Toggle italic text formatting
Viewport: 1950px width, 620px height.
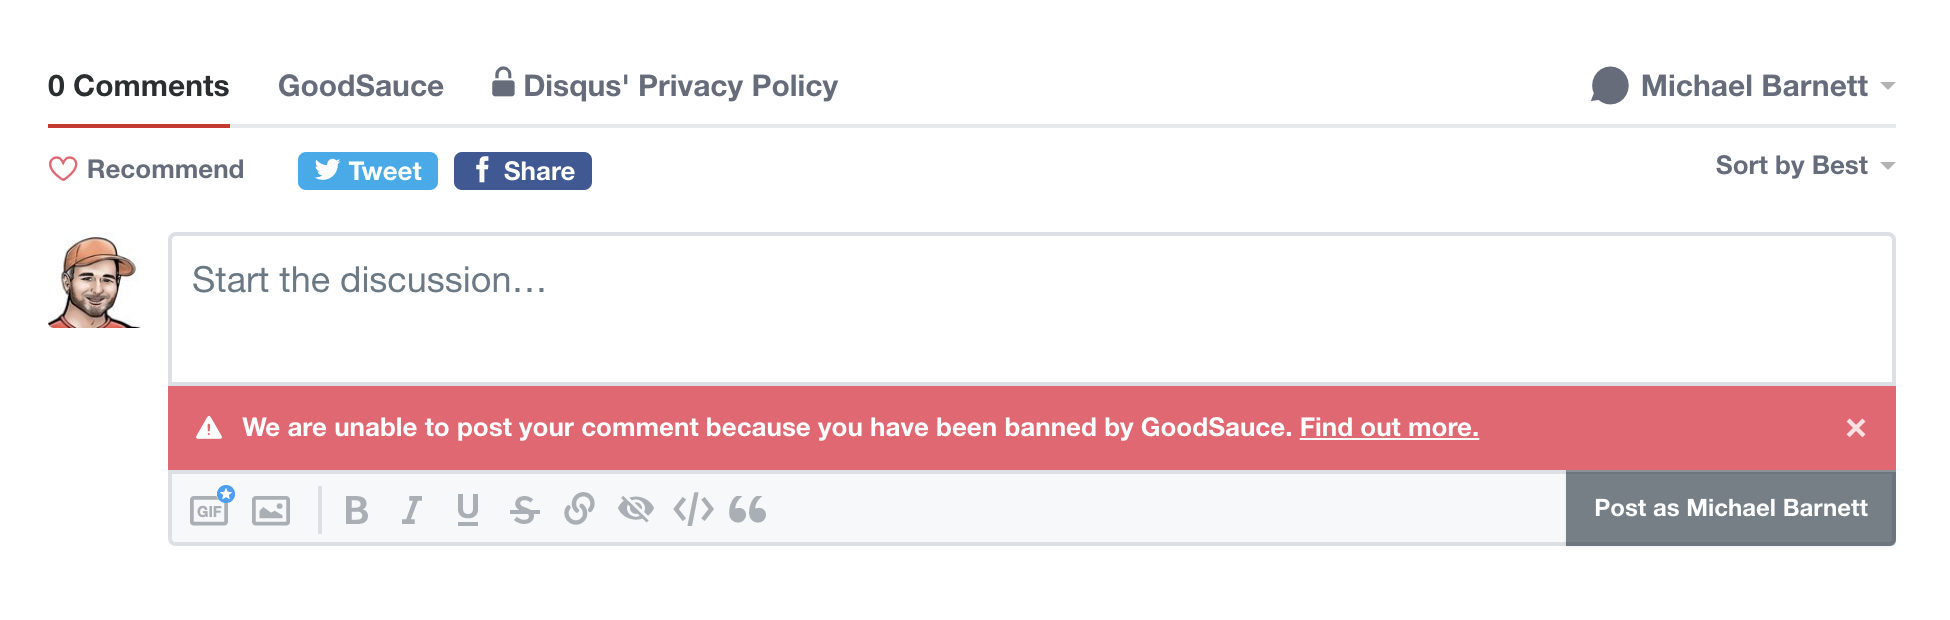[x=411, y=510]
